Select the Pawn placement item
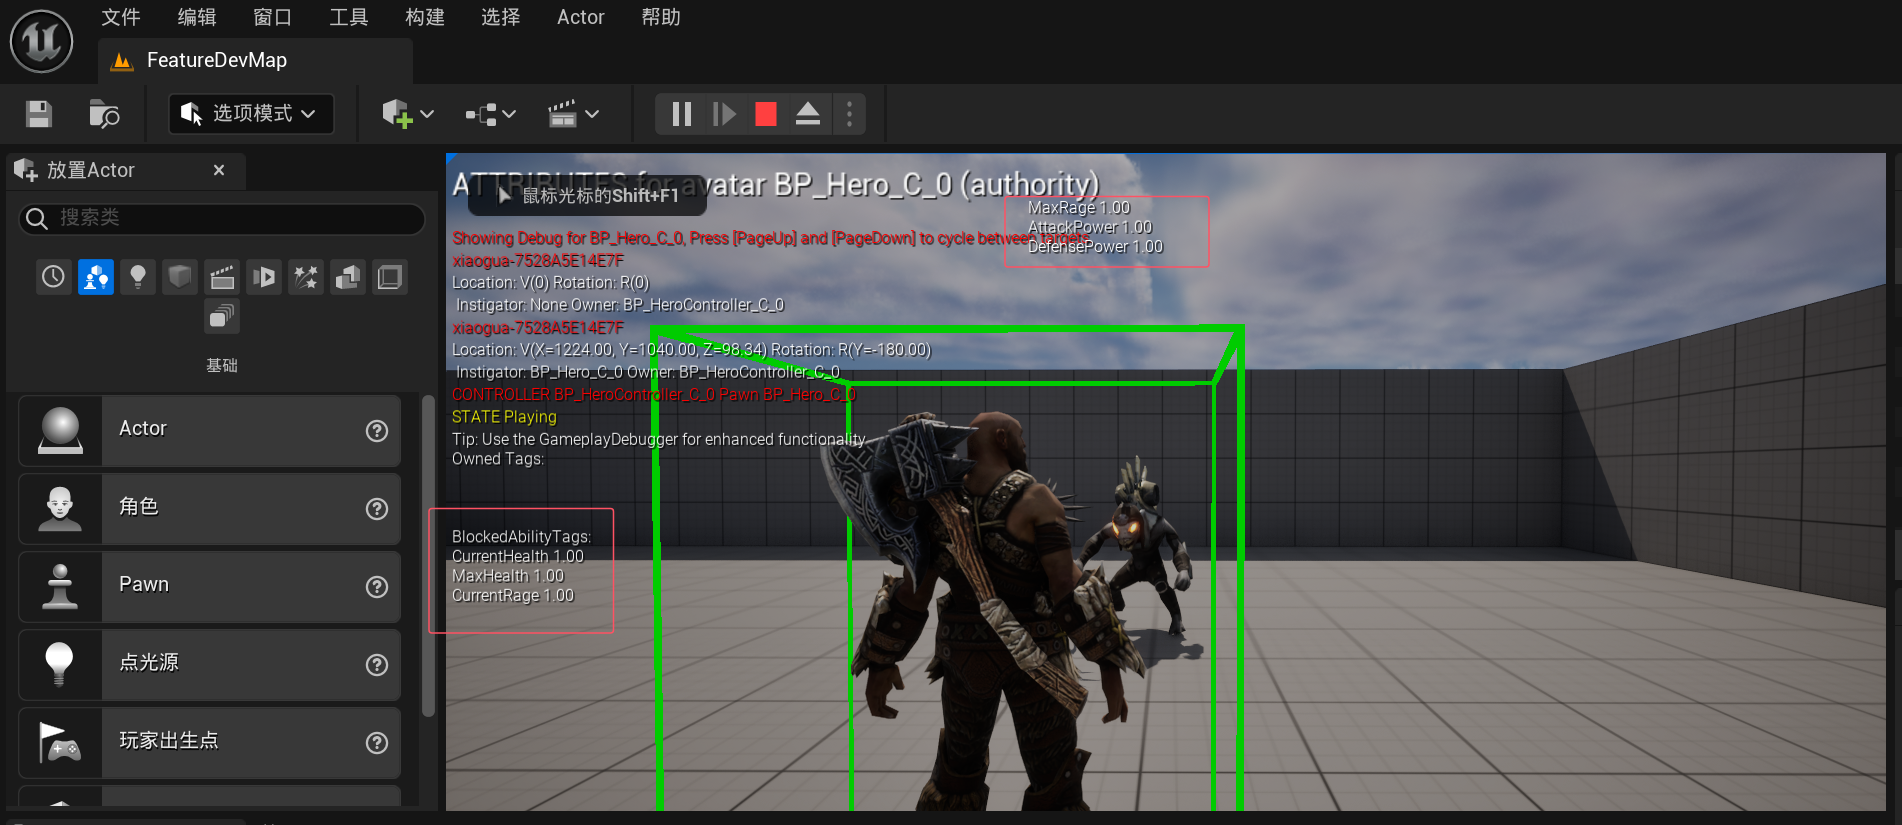 tap(210, 586)
